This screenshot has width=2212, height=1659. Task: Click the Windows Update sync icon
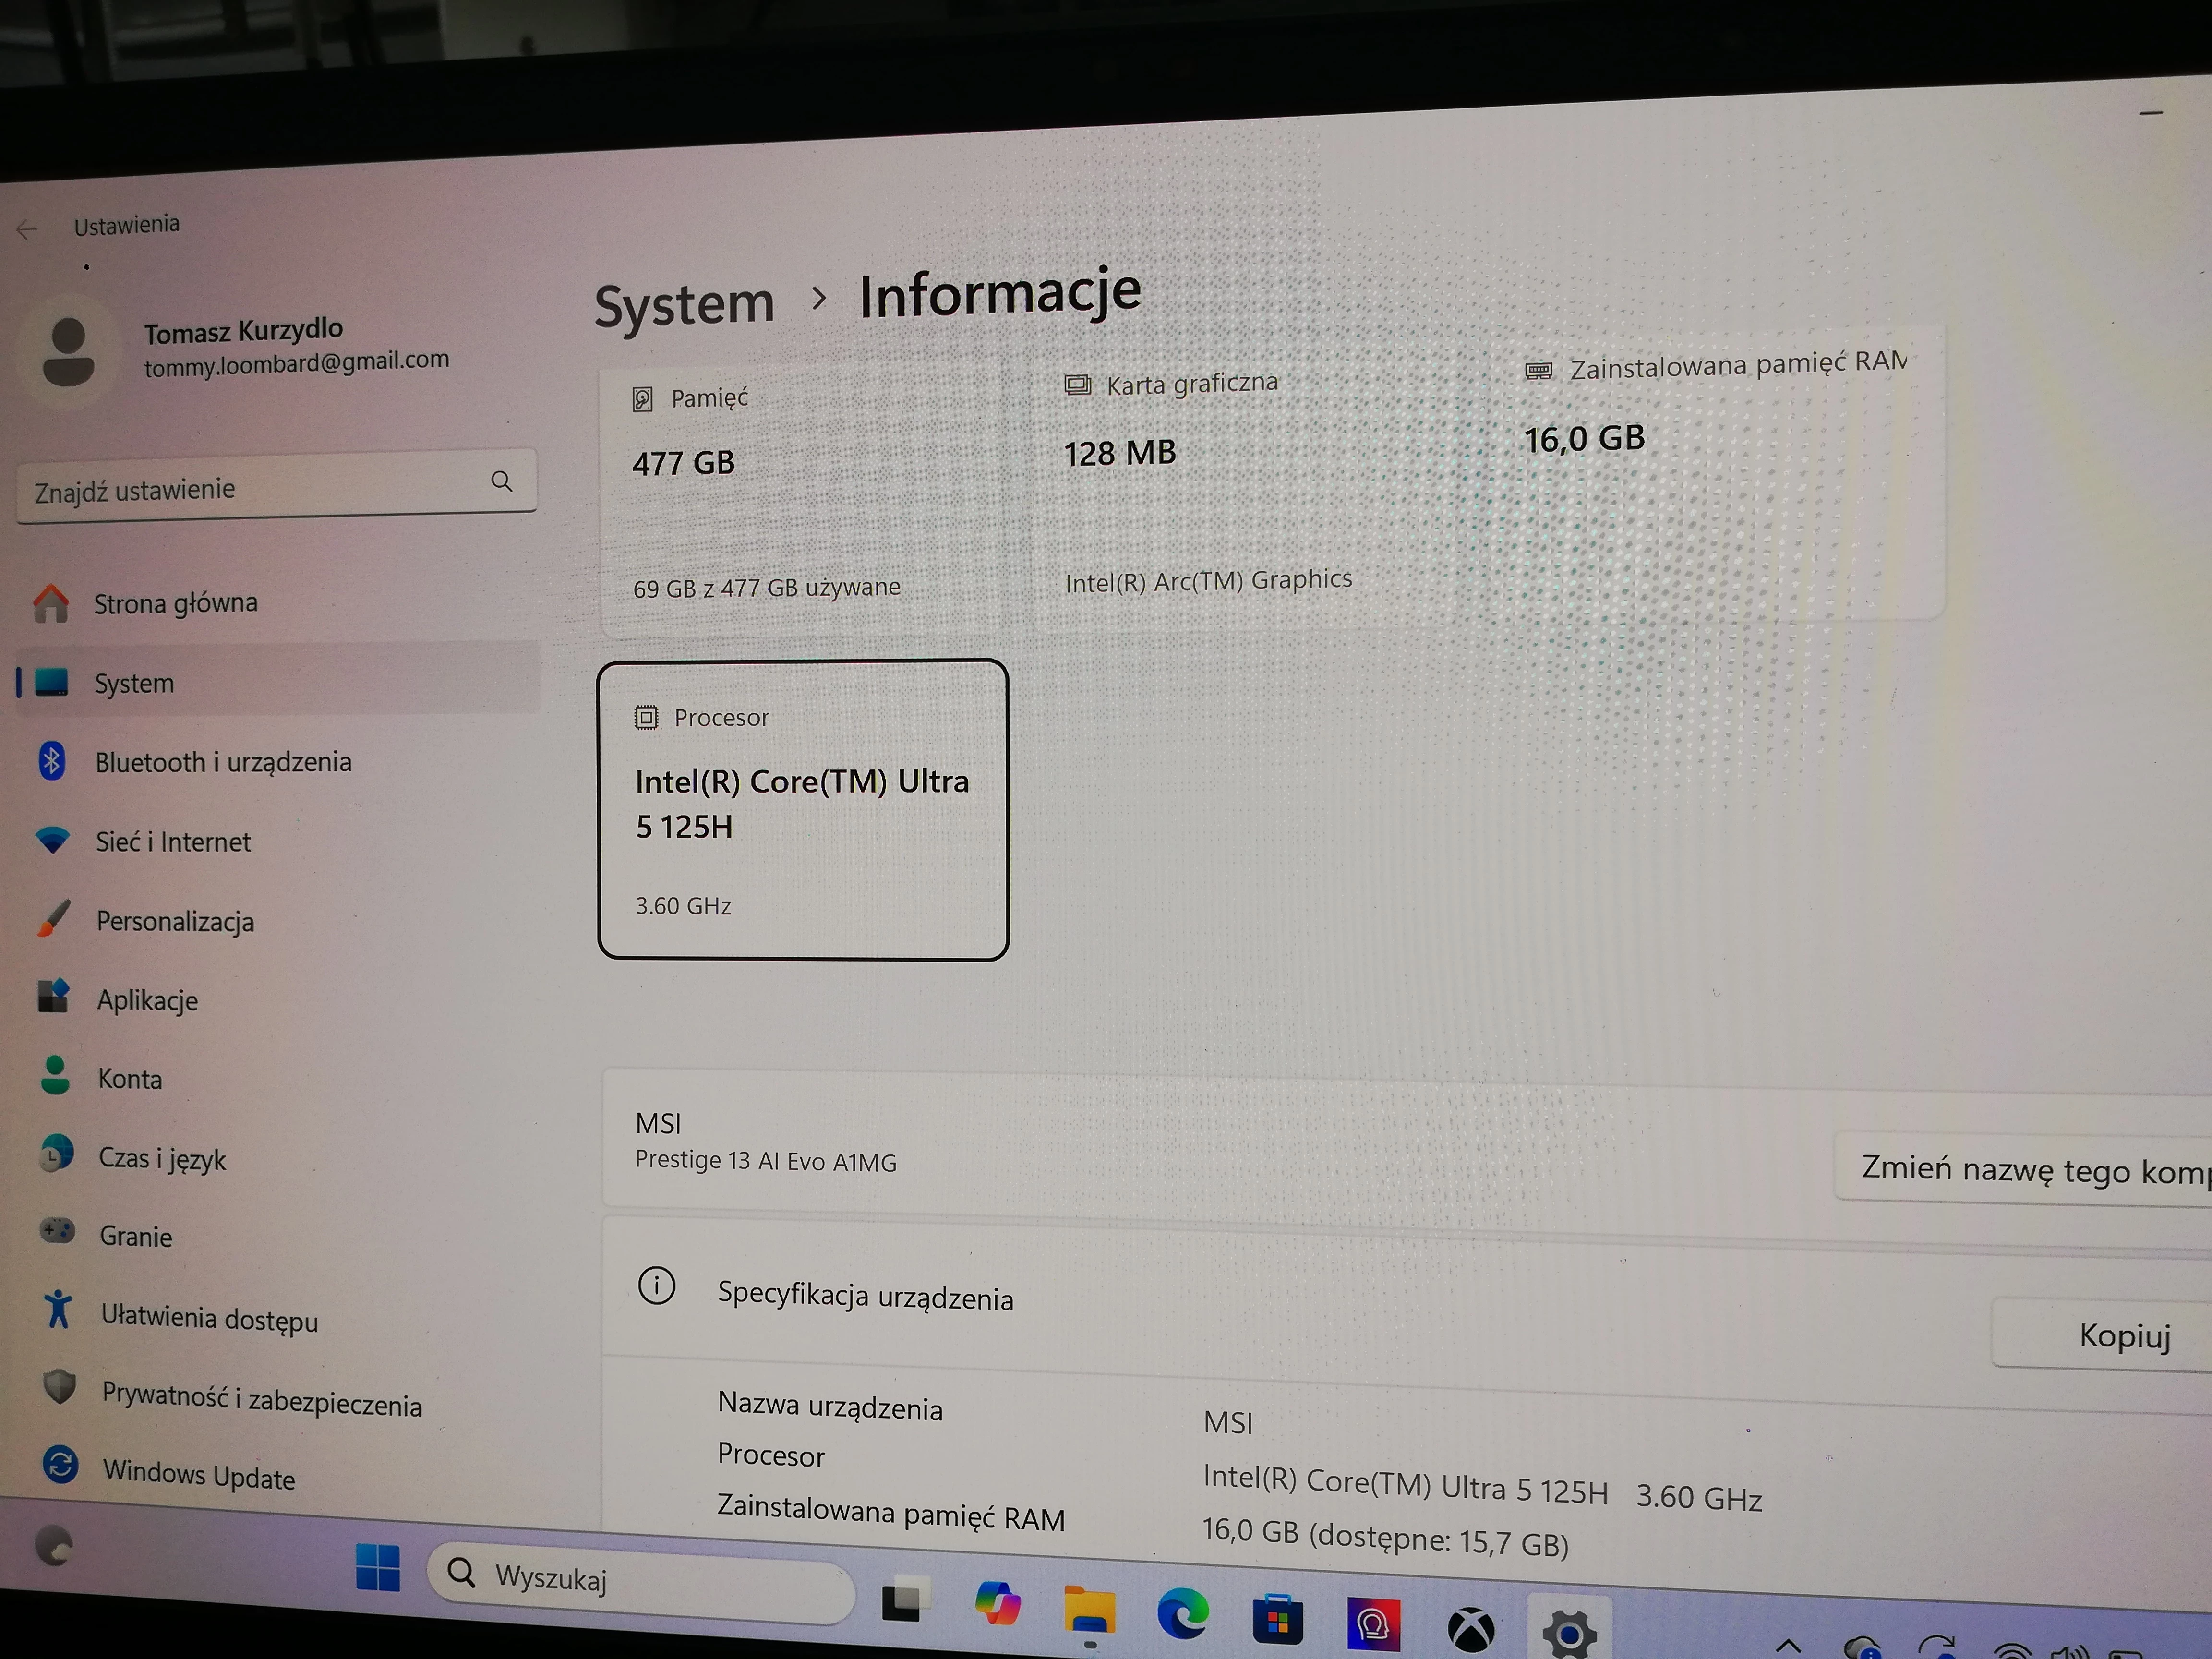[x=61, y=1465]
